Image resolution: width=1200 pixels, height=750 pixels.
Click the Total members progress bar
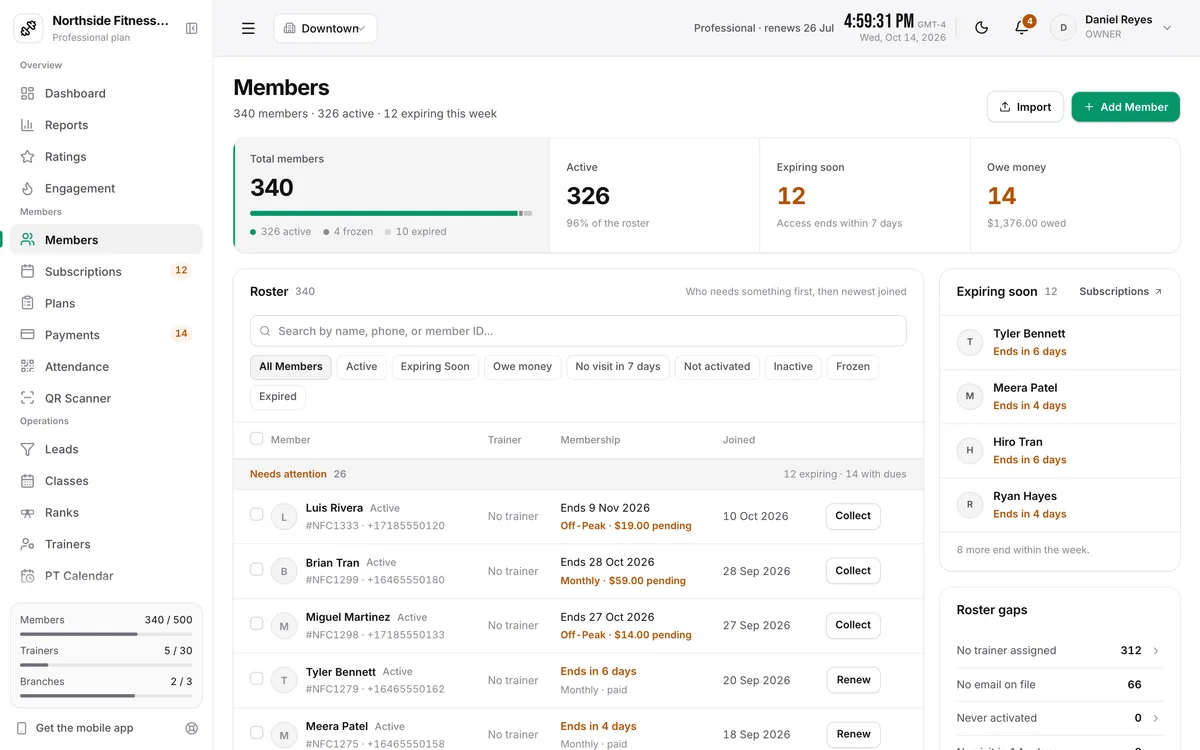pos(391,213)
